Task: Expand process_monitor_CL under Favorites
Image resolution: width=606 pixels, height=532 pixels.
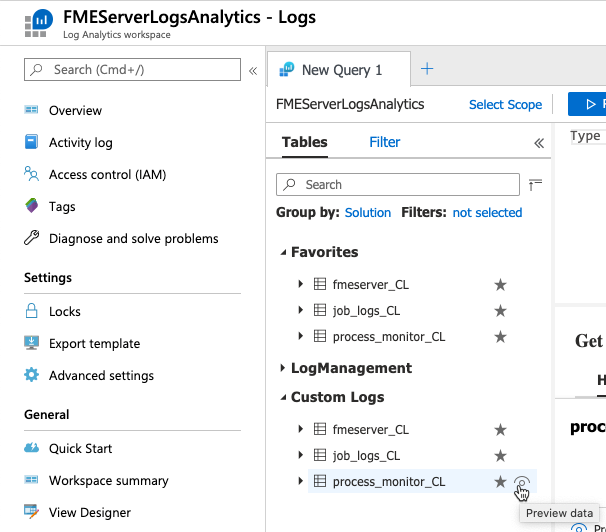Action: (x=301, y=336)
